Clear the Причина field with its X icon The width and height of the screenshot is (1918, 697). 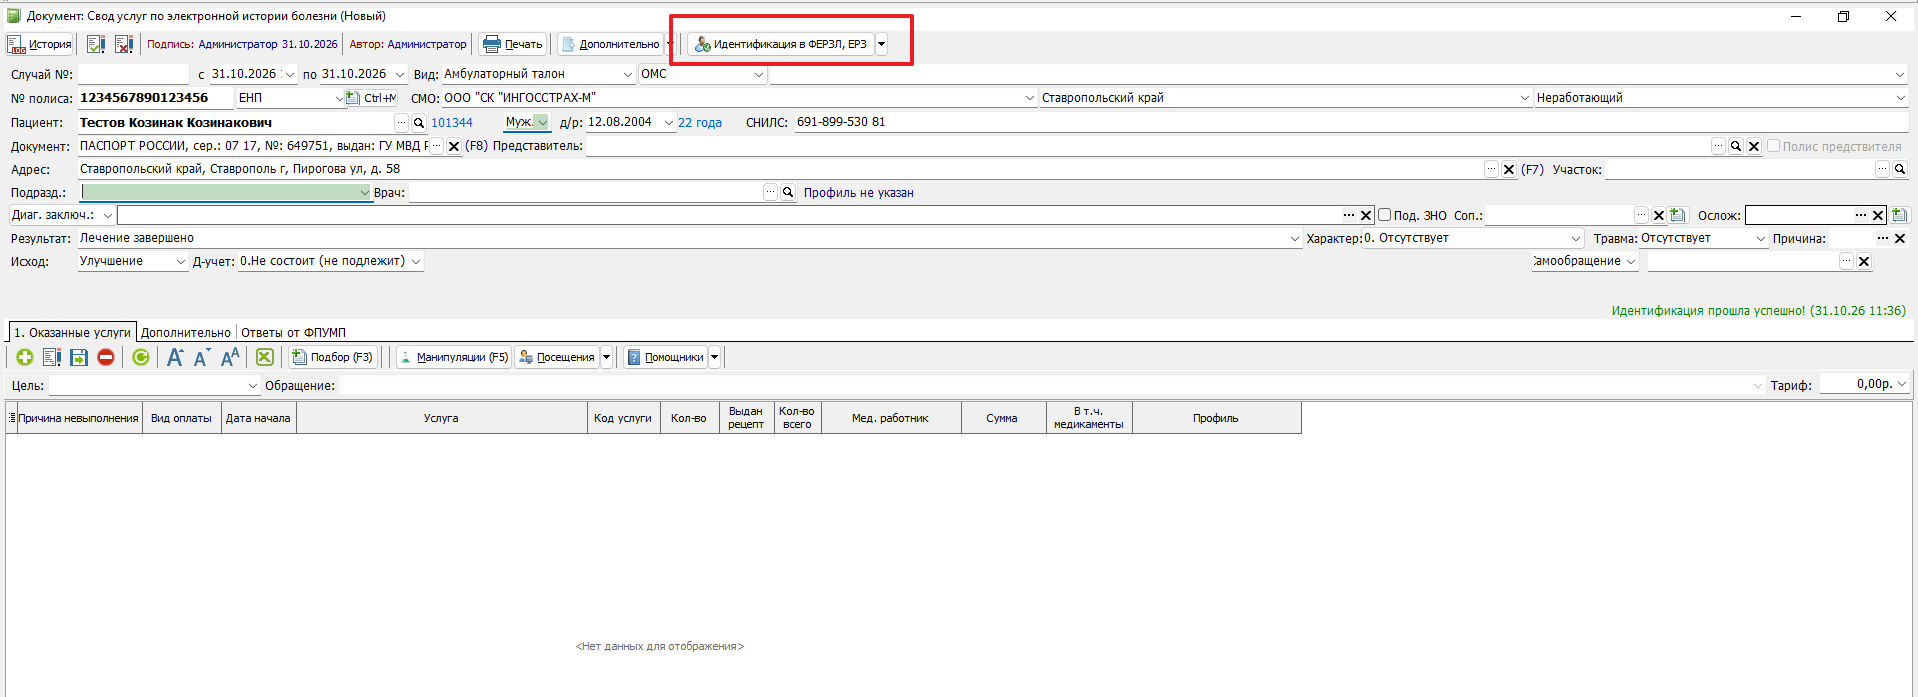[x=1900, y=238]
